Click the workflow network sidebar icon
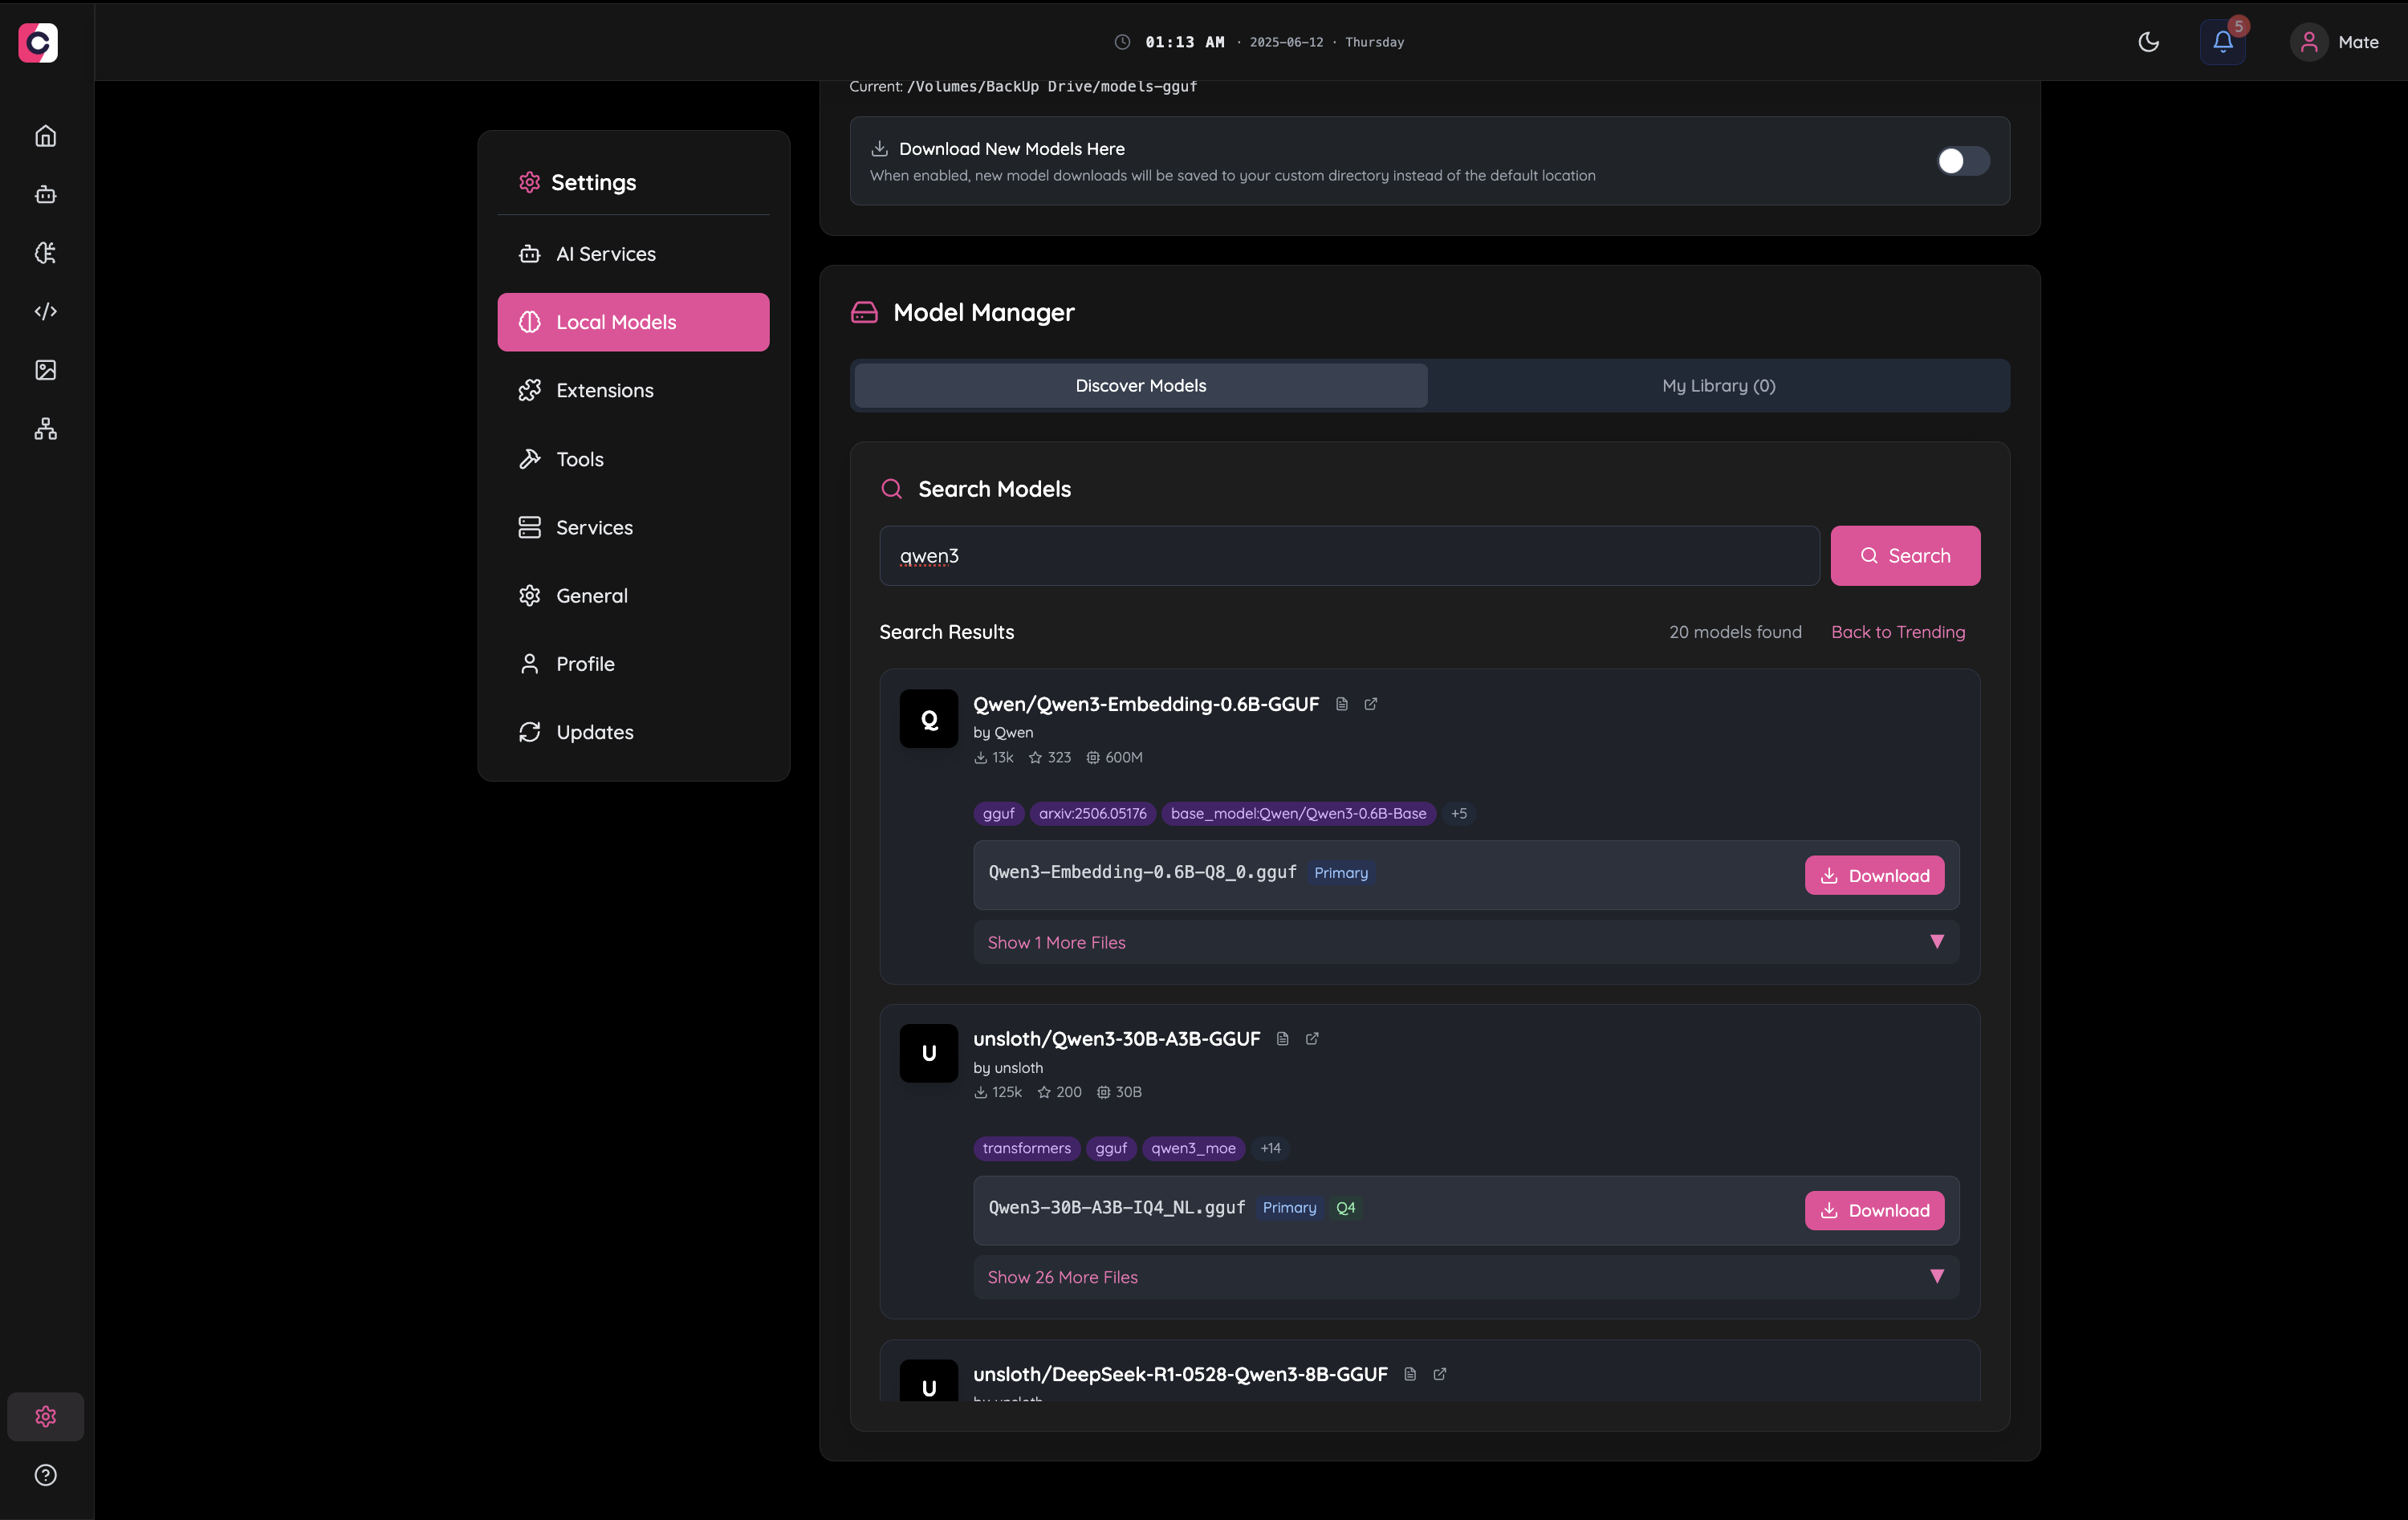 (45, 429)
